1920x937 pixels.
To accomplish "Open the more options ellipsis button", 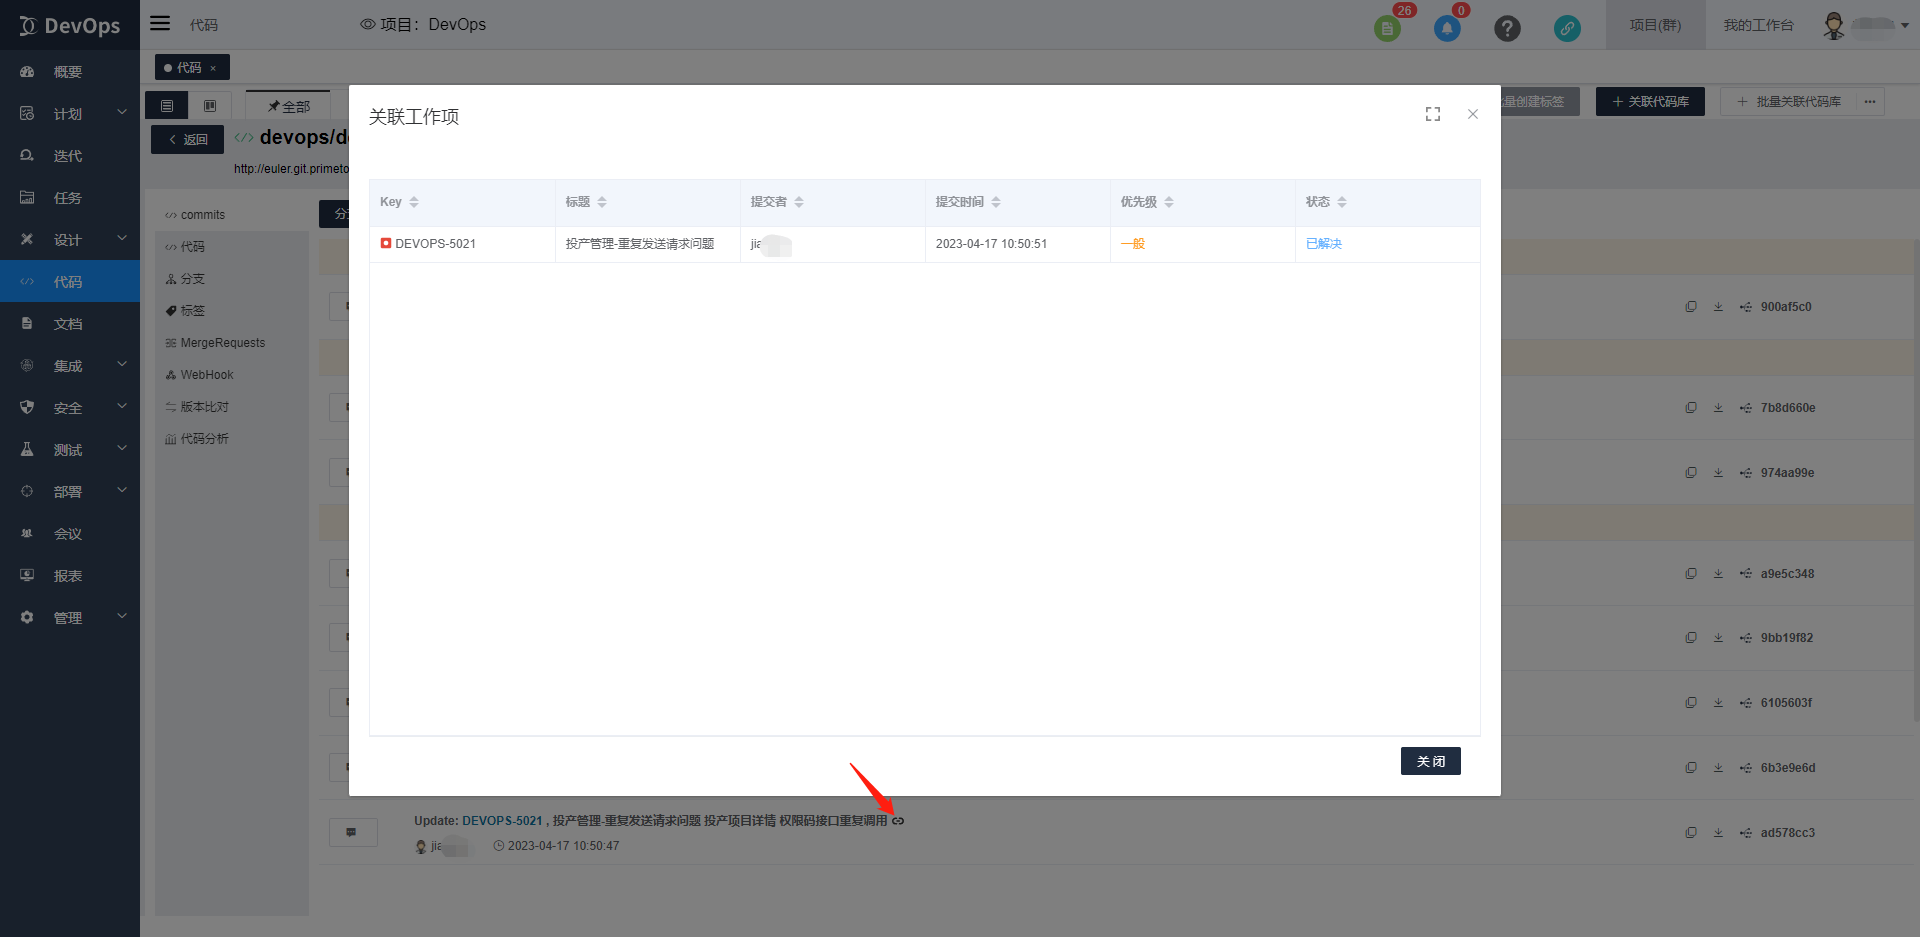I will [x=1870, y=102].
